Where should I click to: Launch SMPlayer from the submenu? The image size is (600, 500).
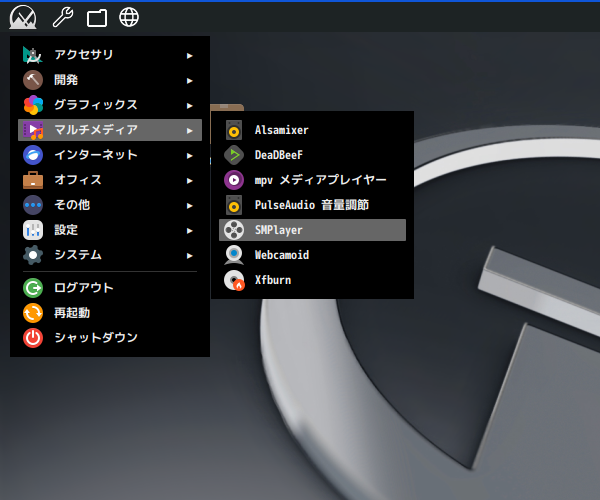coord(312,230)
